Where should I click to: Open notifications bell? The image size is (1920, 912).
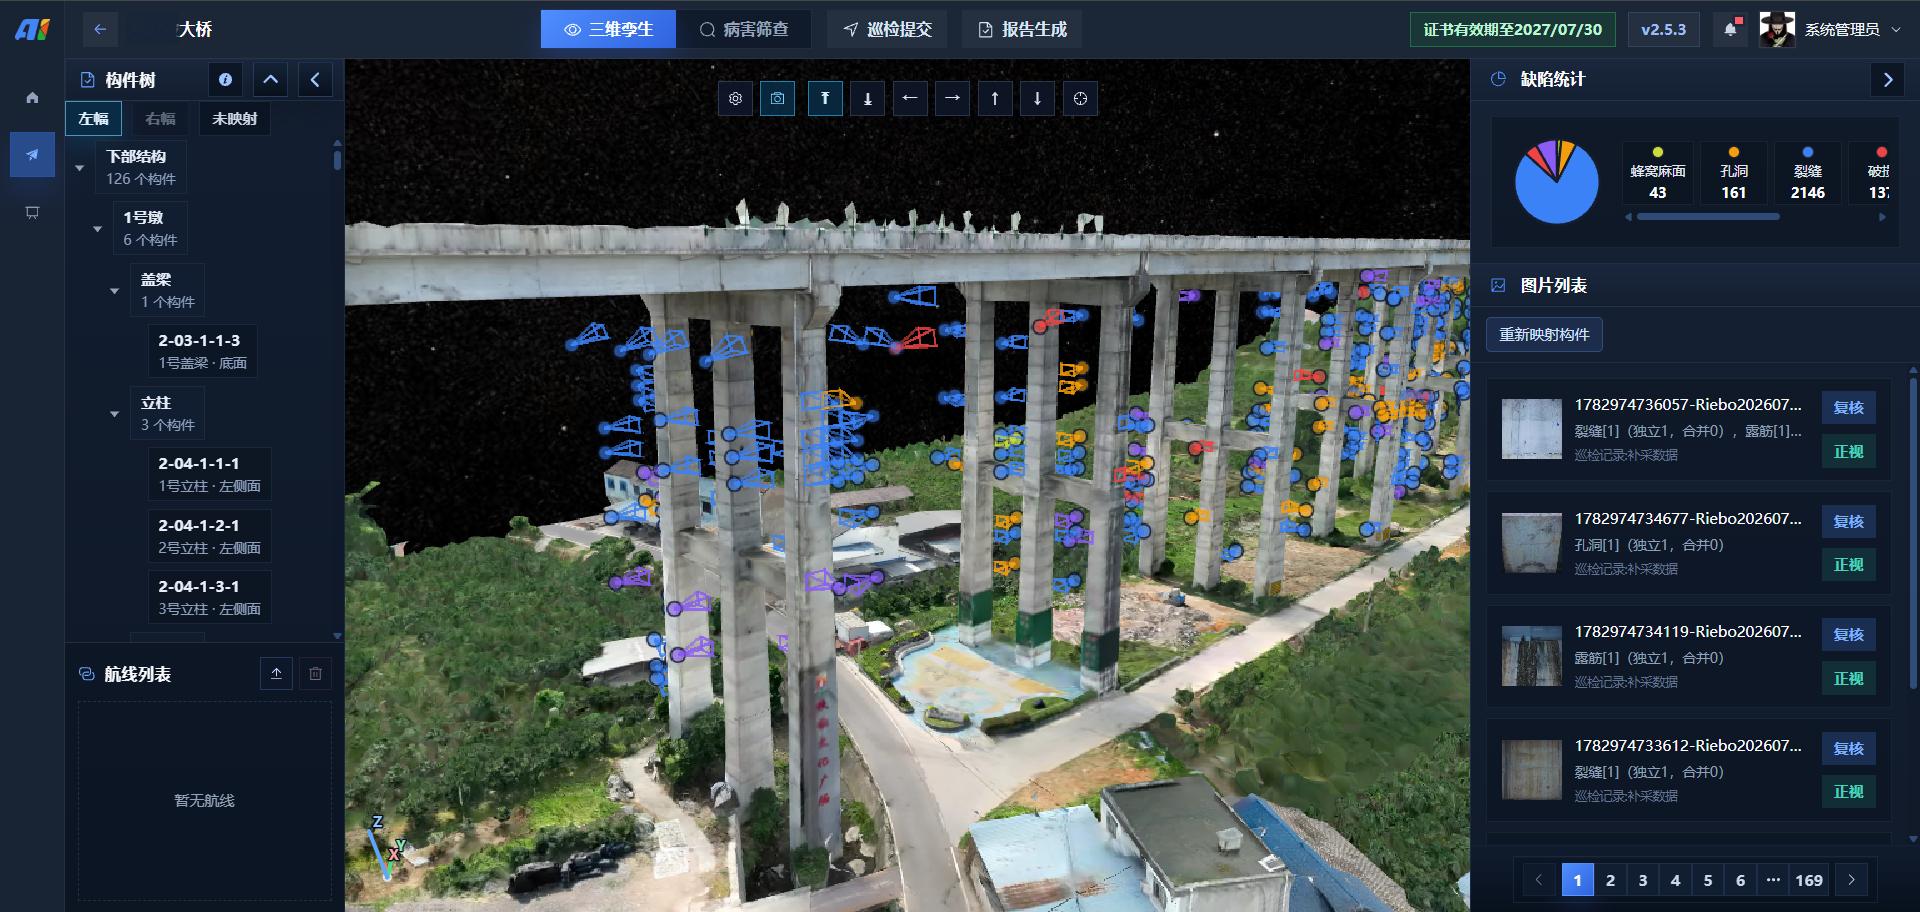click(x=1731, y=30)
